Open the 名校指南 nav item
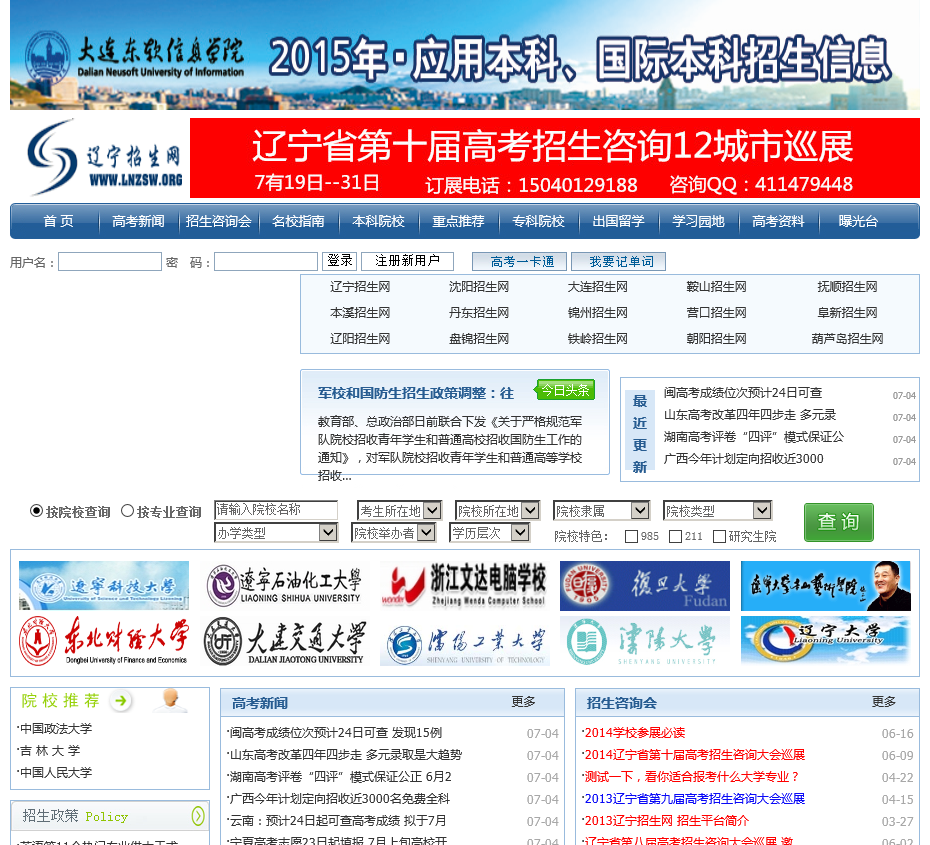The width and height of the screenshot is (930, 845). [x=298, y=221]
